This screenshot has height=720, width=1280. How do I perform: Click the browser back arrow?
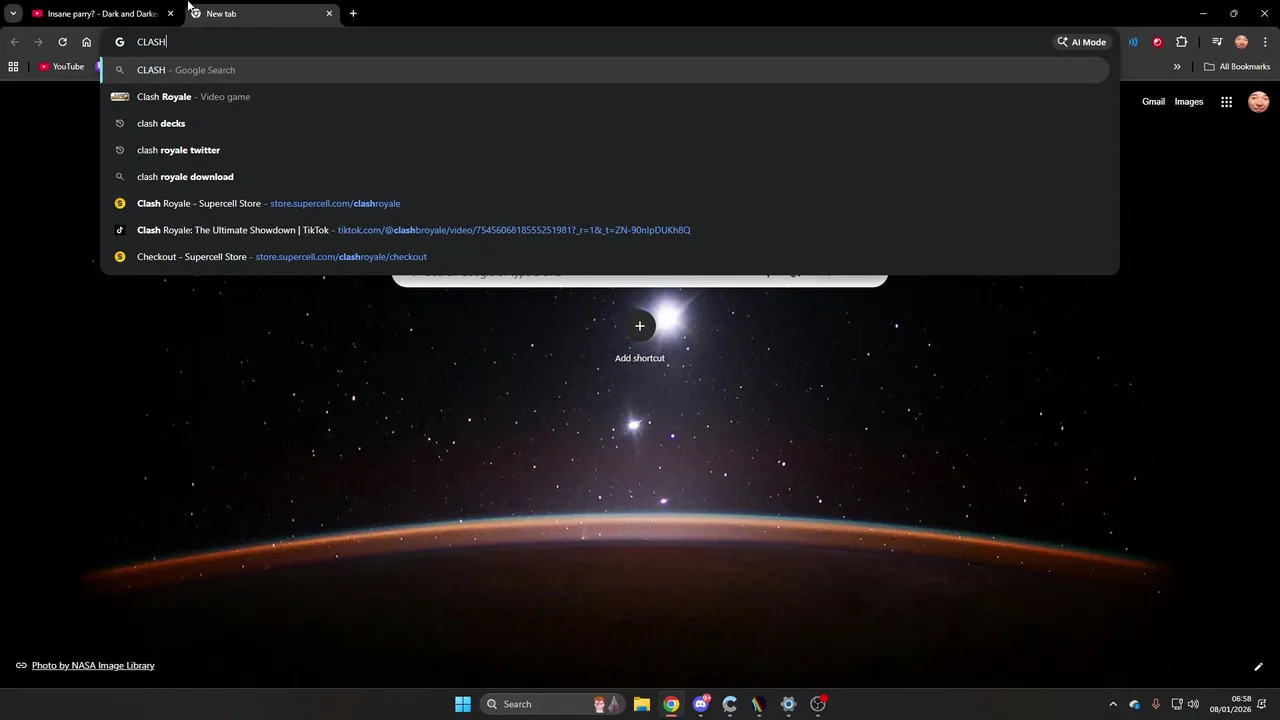pos(14,42)
